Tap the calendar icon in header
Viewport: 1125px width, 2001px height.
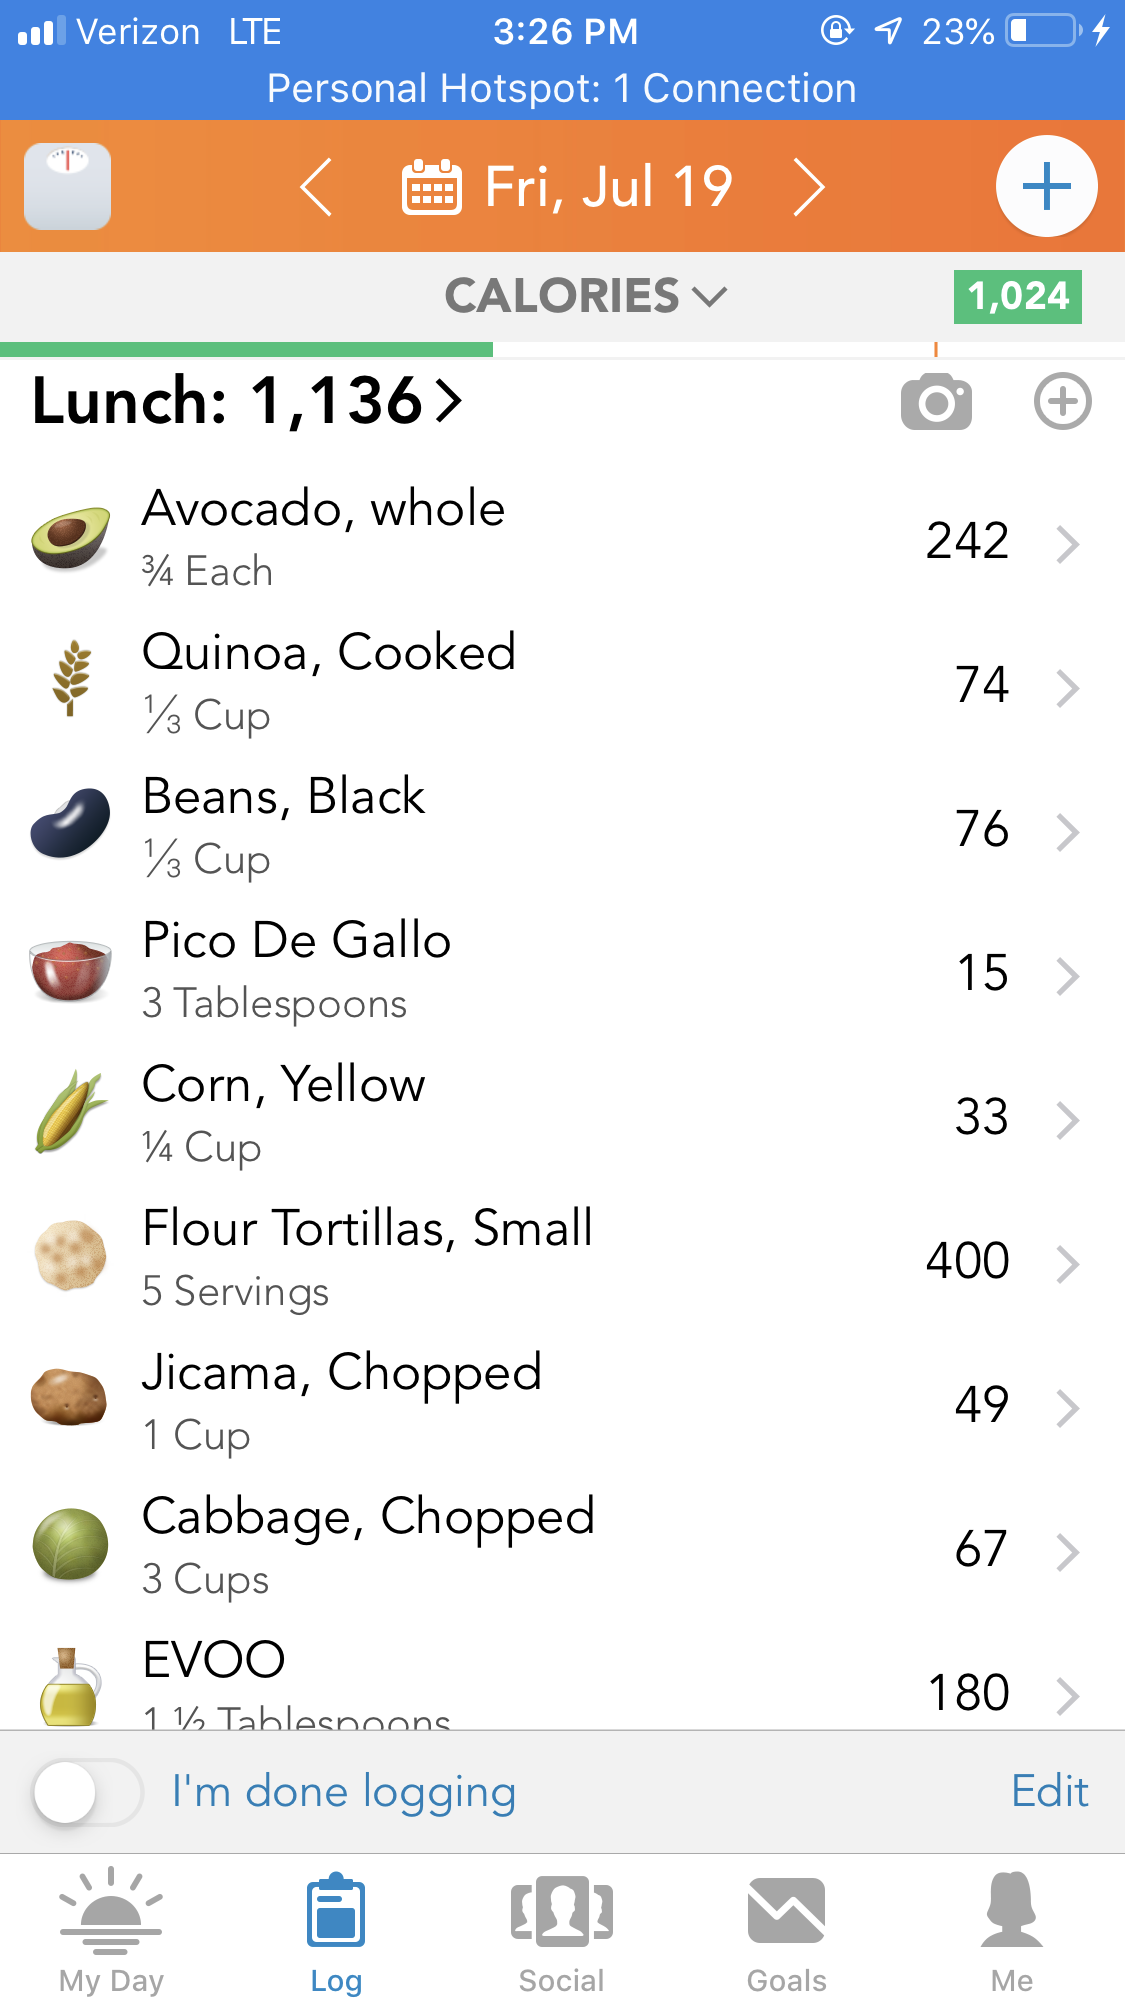(431, 187)
